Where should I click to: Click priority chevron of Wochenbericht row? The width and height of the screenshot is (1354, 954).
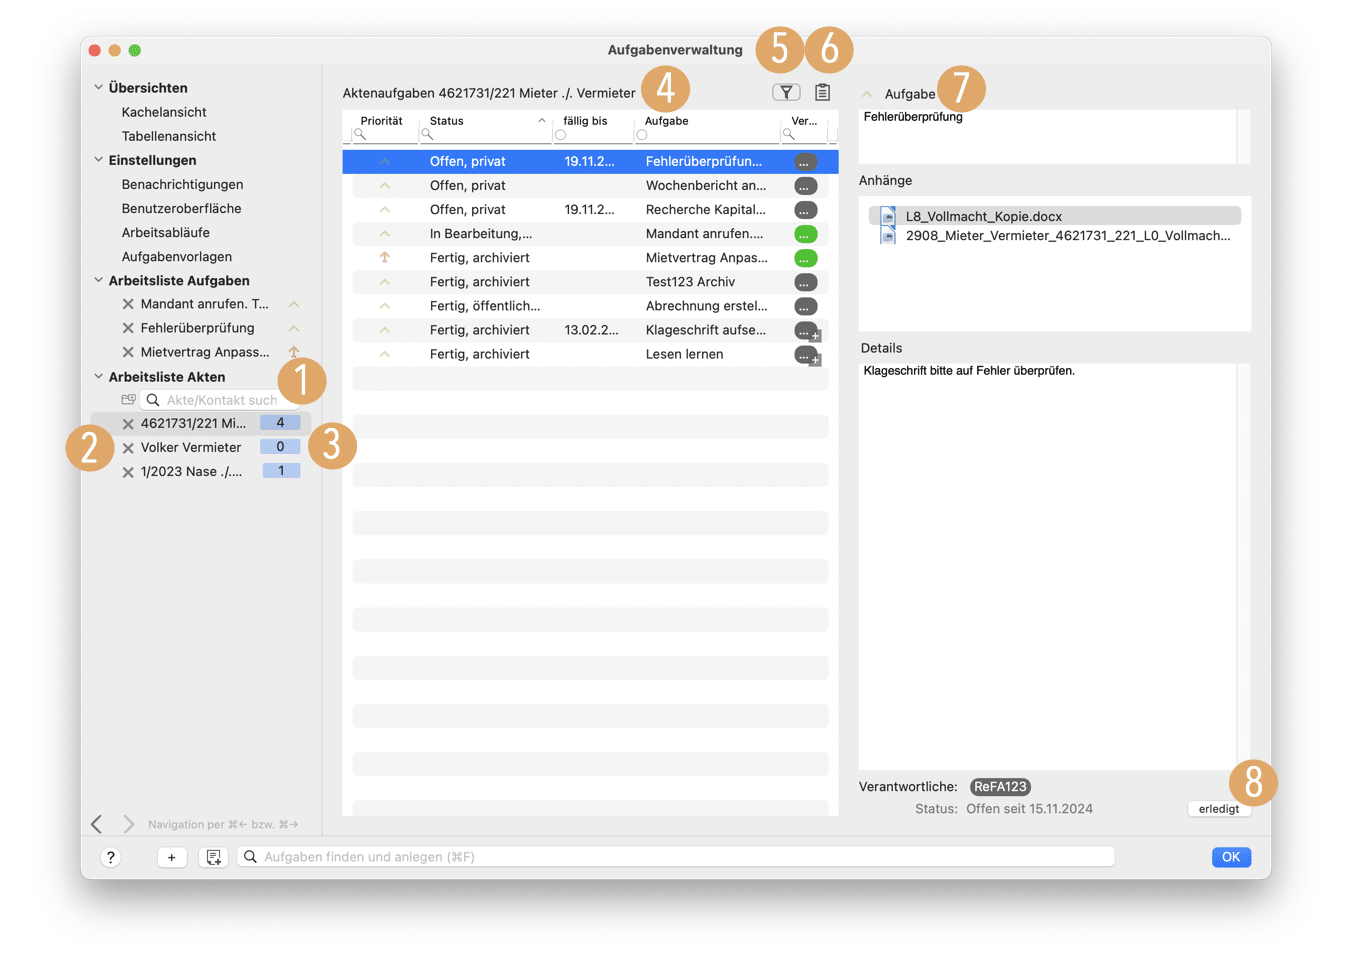click(384, 185)
